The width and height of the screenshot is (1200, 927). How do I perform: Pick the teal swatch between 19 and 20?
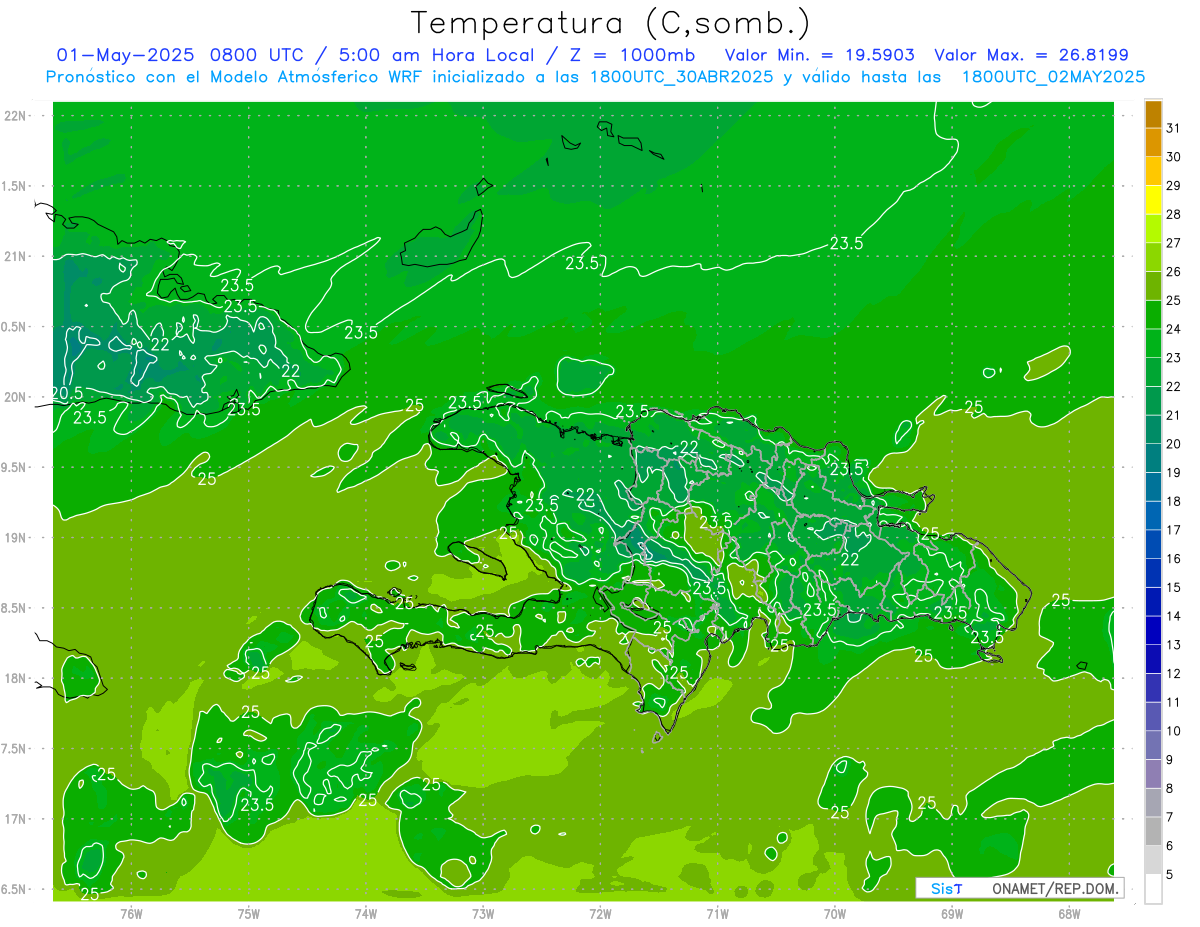click(x=1153, y=459)
